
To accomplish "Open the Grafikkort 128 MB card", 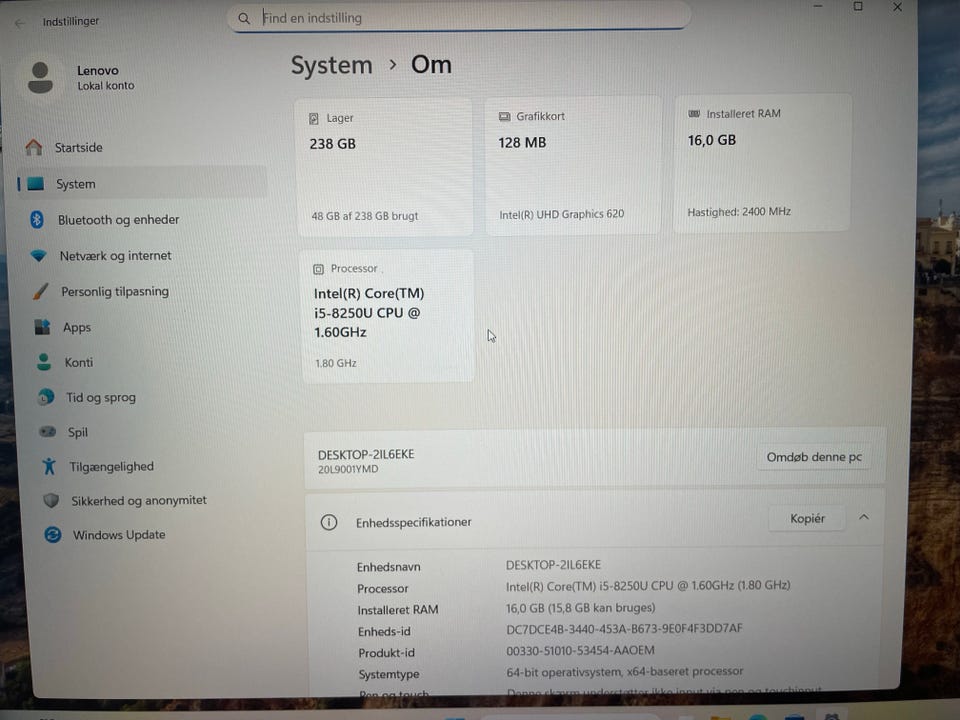I will pos(574,165).
